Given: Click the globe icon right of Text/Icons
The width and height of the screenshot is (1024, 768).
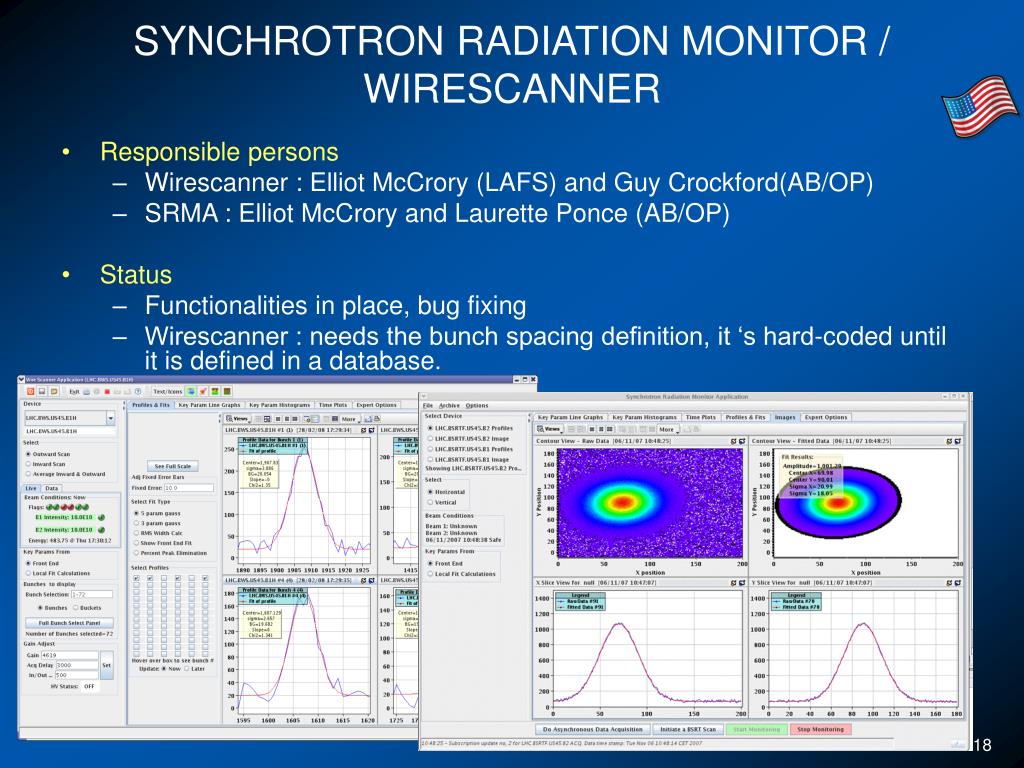Looking at the screenshot, I should tap(191, 391).
